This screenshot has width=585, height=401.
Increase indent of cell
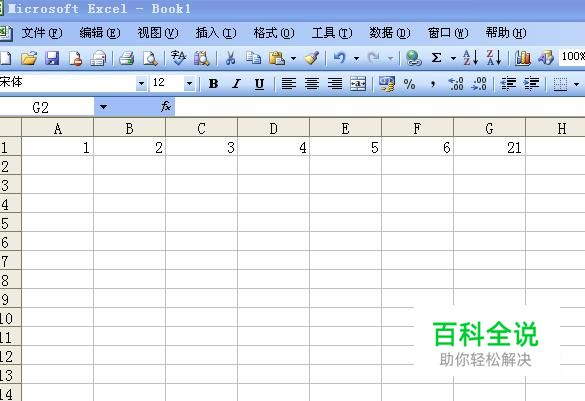pyautogui.click(x=531, y=84)
